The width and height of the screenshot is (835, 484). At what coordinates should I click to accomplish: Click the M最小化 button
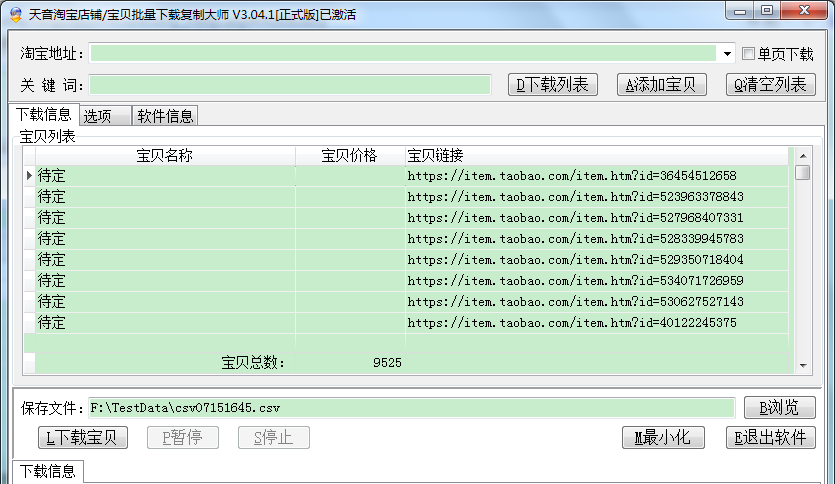click(663, 437)
